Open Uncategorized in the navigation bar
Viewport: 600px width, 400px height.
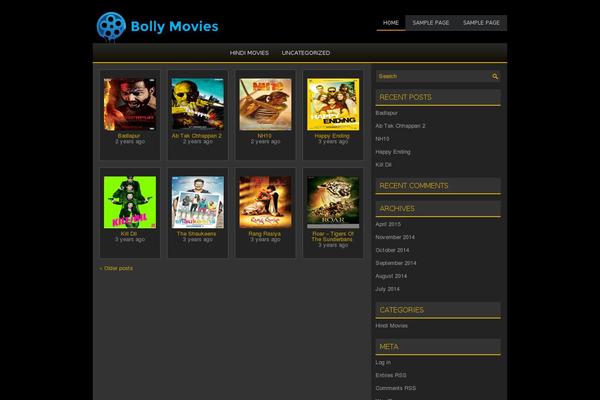point(306,53)
